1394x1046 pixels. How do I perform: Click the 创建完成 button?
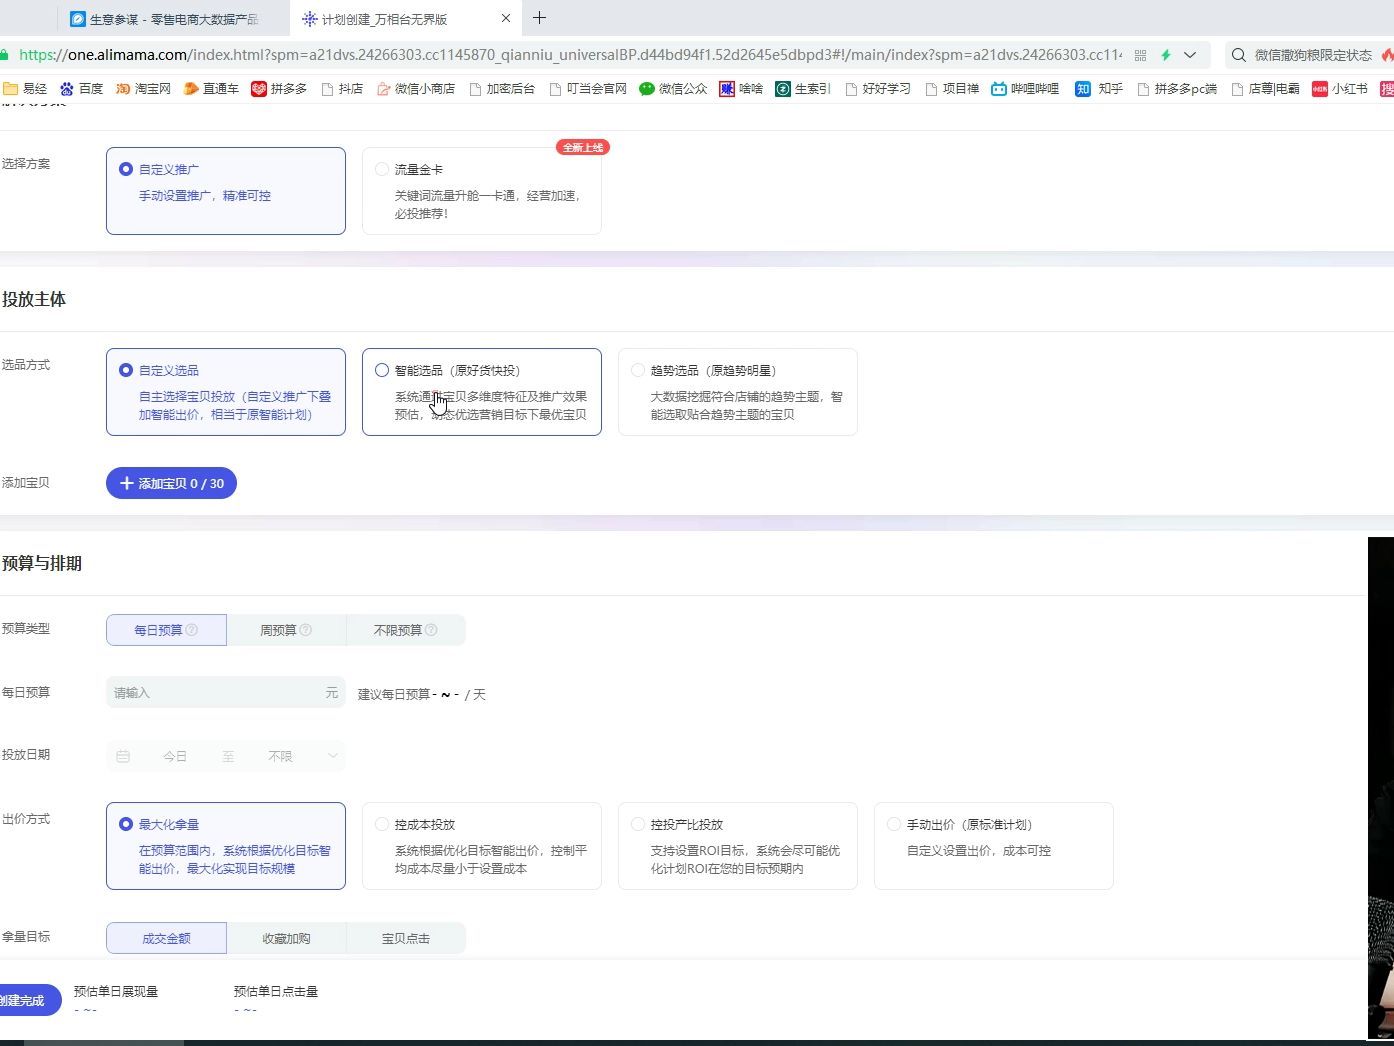pos(29,1000)
